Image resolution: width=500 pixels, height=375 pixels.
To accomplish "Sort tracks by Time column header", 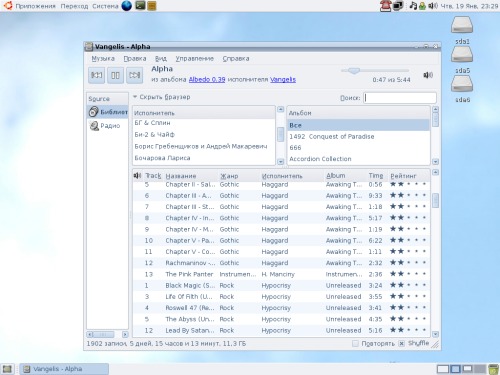I will point(376,176).
